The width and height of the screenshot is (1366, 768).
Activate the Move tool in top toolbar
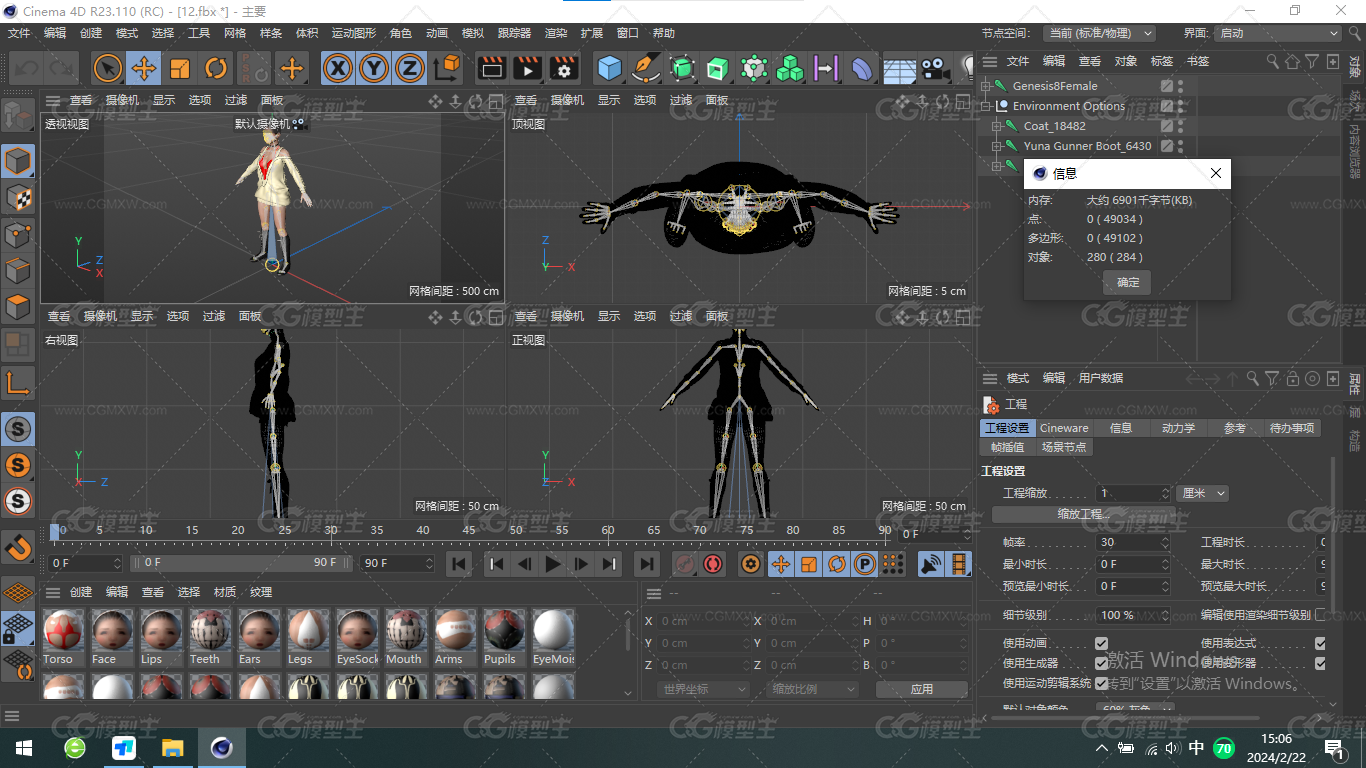144,68
